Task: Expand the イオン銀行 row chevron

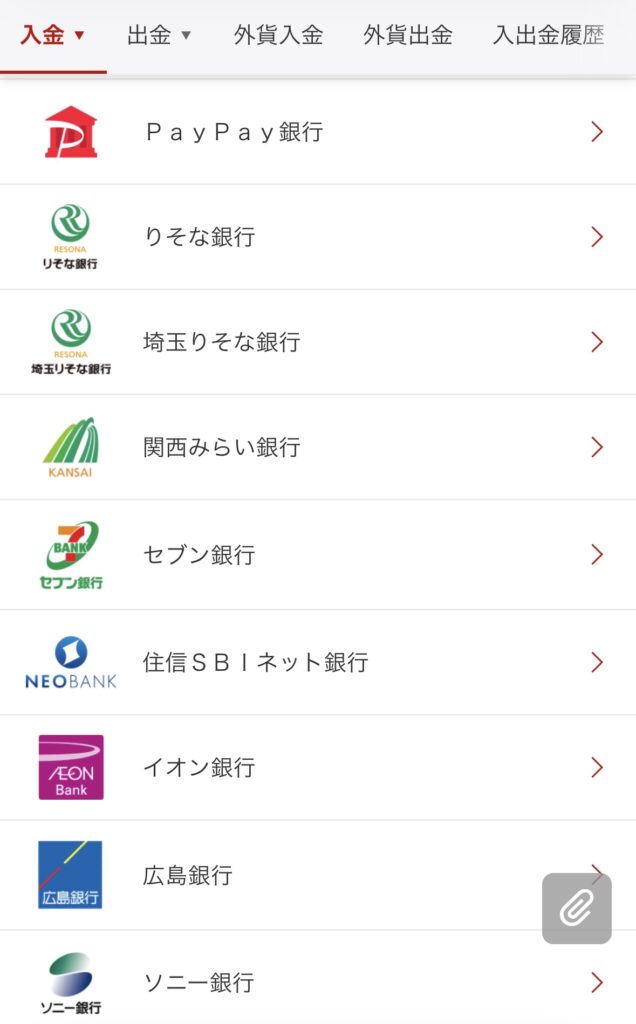Action: [x=597, y=767]
